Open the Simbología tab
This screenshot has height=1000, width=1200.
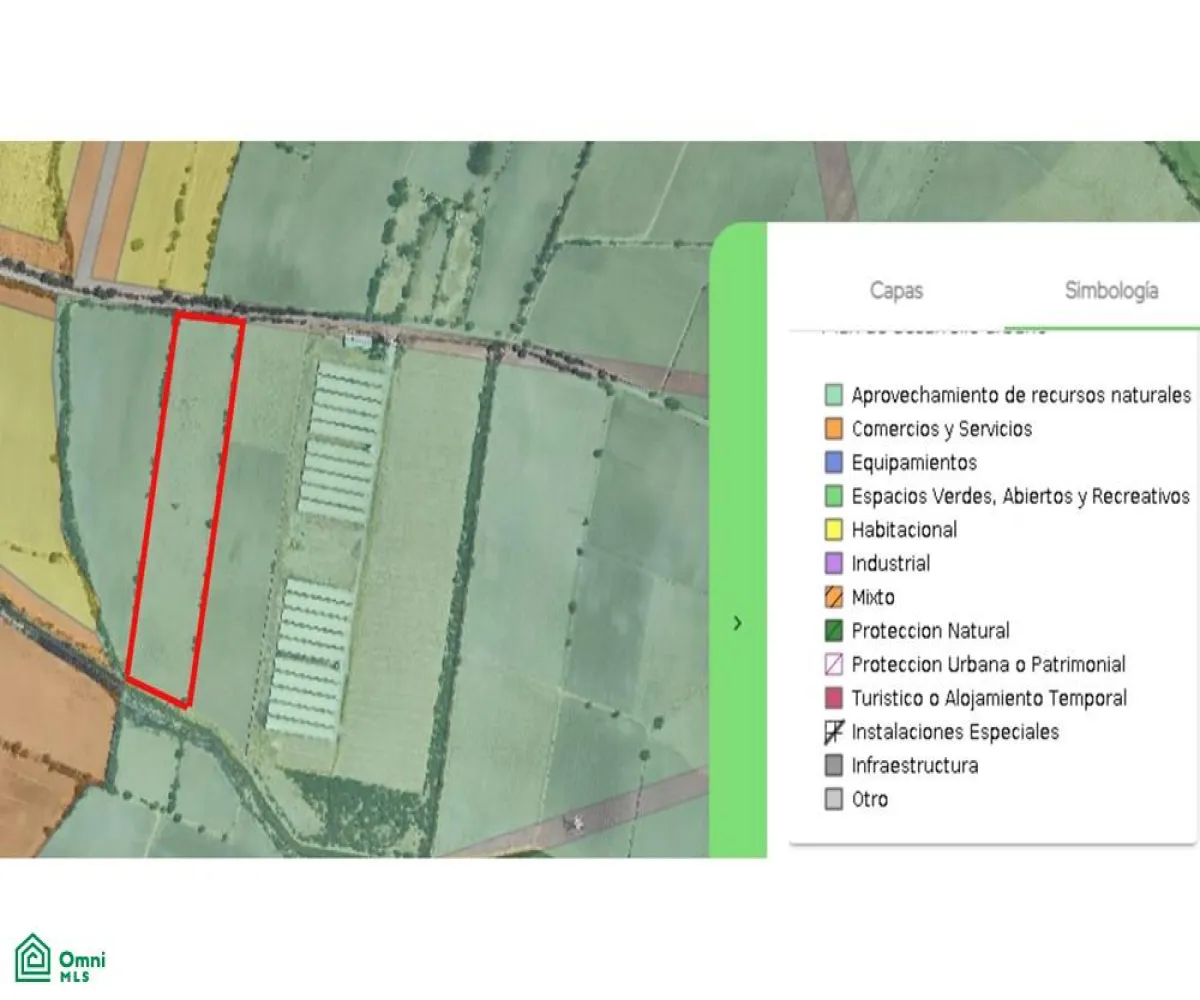click(1111, 291)
